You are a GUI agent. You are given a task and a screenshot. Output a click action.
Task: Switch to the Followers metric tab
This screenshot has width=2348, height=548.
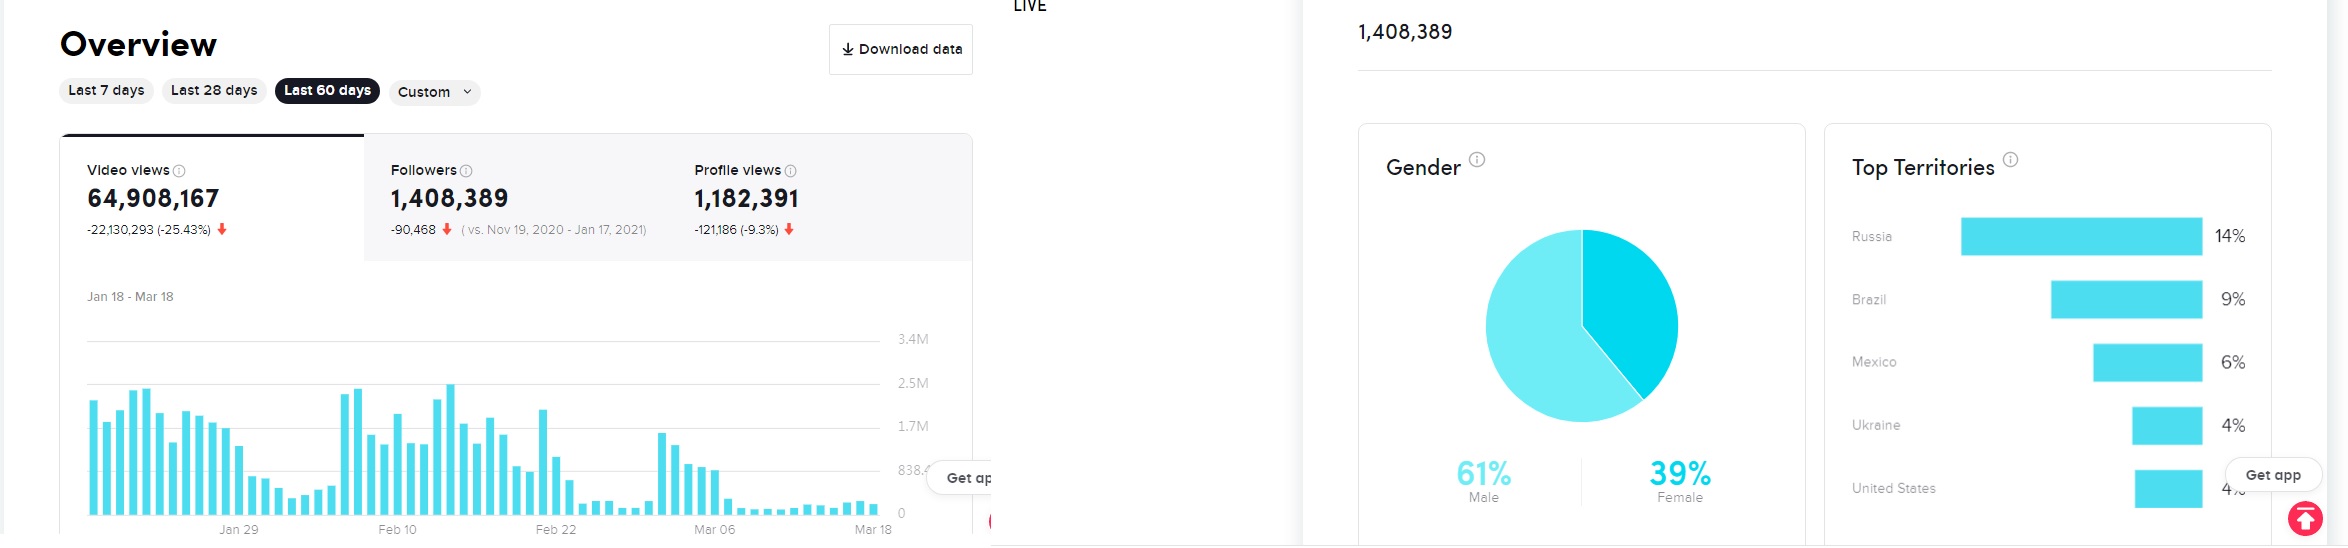(516, 198)
